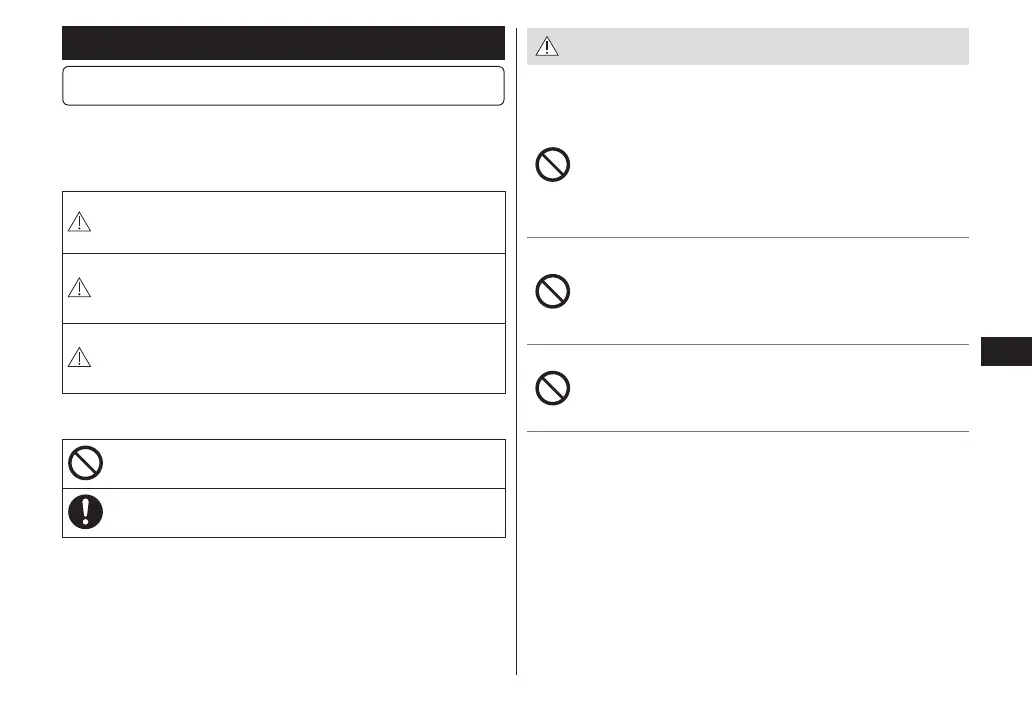Click the black exclamation mark mandatory icon

(85, 513)
